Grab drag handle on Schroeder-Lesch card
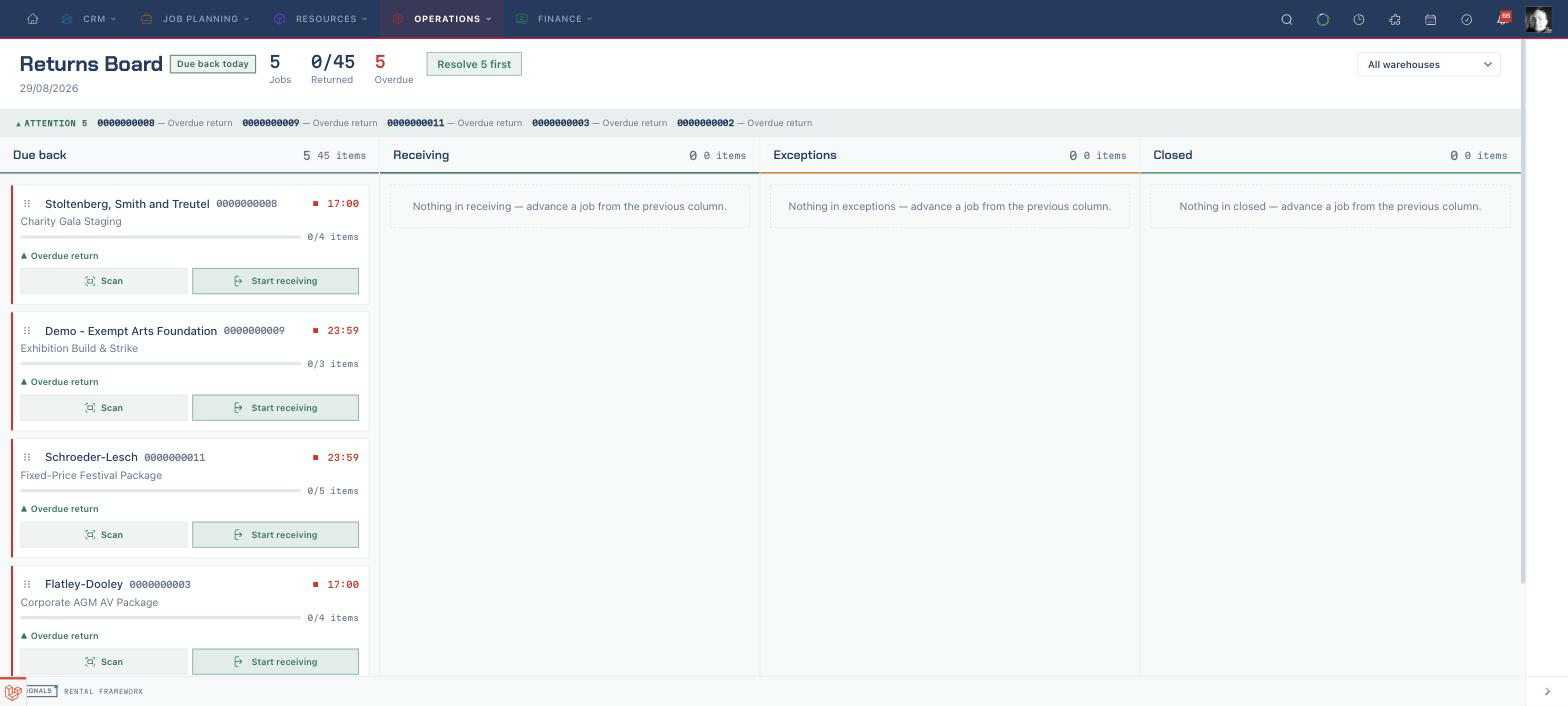 (27, 458)
